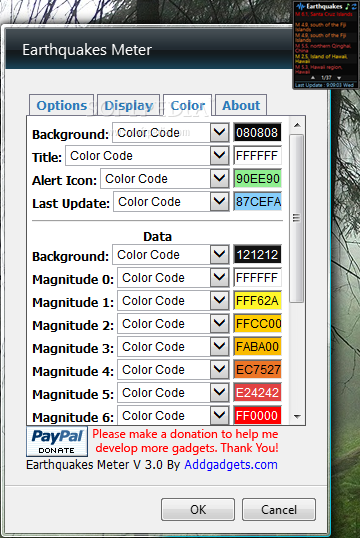This screenshot has height=538, width=360.
Task: Click the red donation request text
Action: point(186,441)
